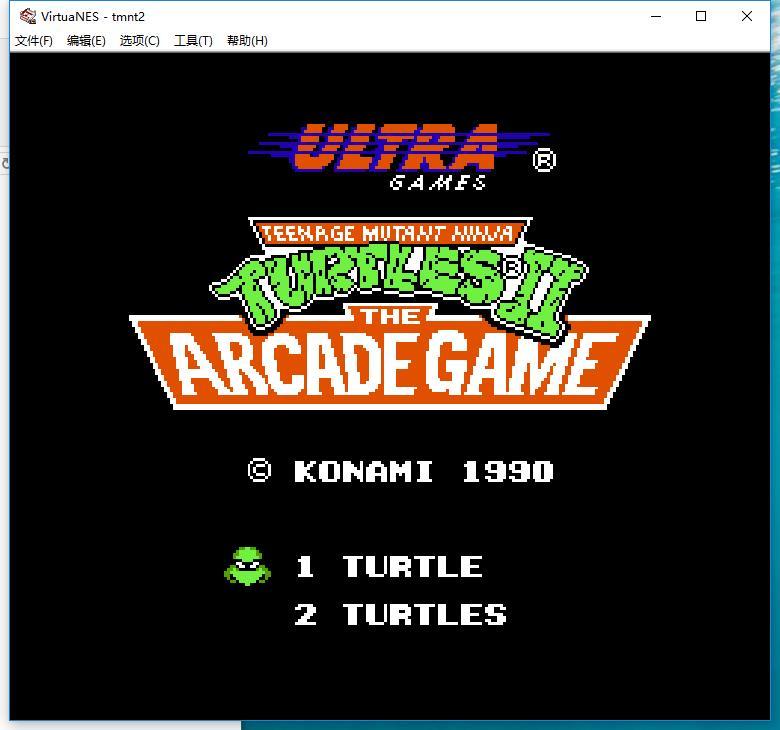Open the 文件(F) menu

[34, 41]
